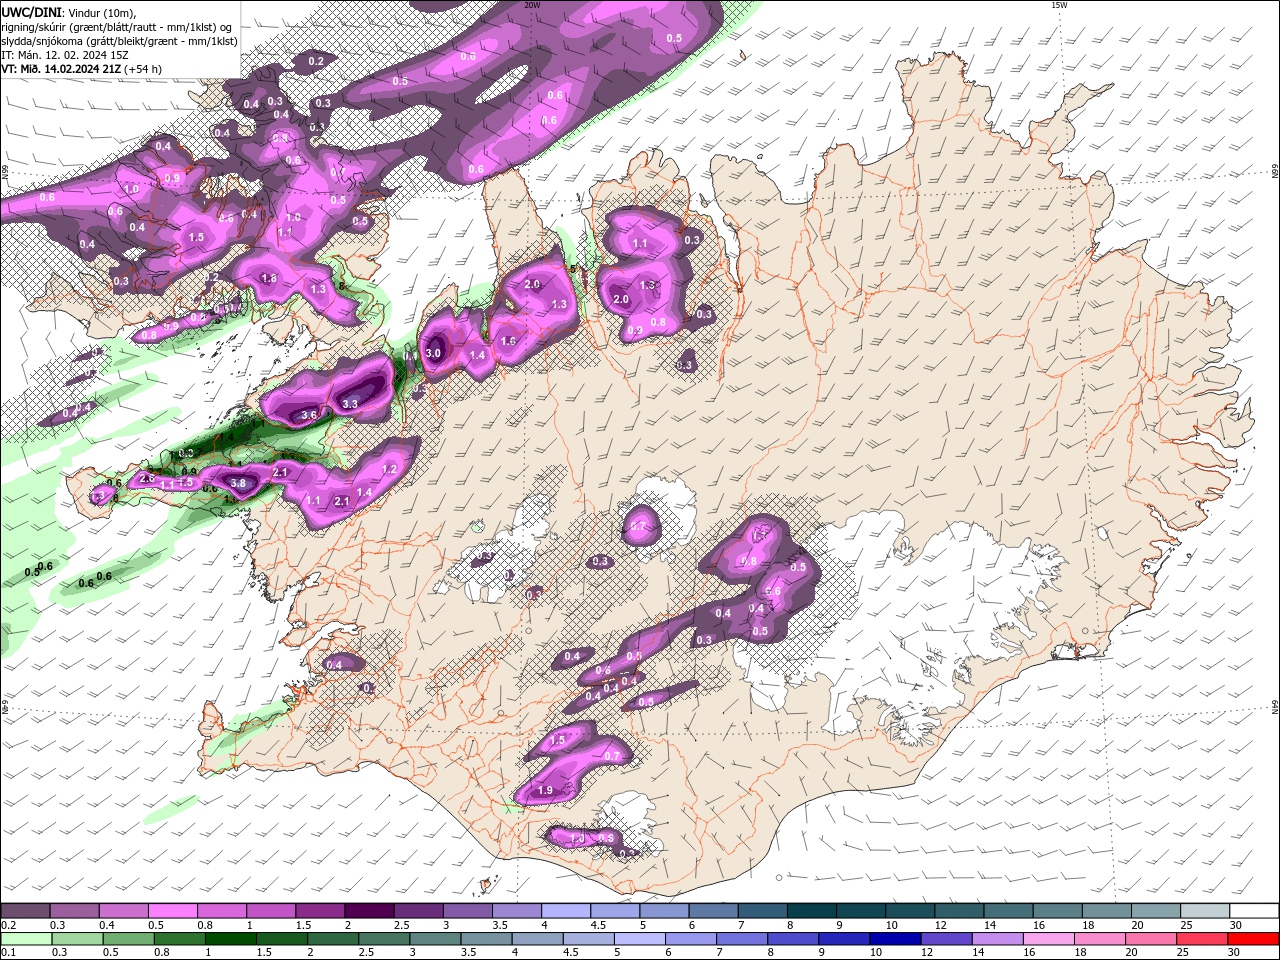Click the 20W longitude label
Viewport: 1280px width, 960px height.
click(532, 4)
